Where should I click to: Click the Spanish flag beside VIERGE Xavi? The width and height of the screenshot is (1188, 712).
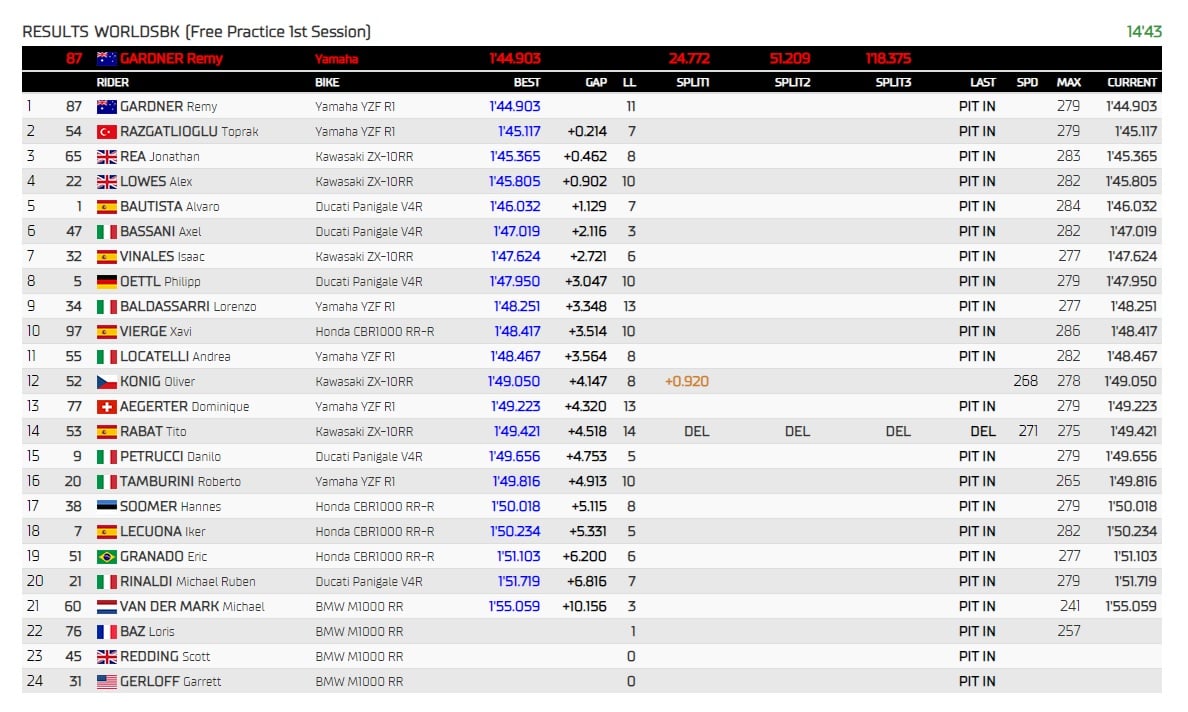click(x=107, y=332)
